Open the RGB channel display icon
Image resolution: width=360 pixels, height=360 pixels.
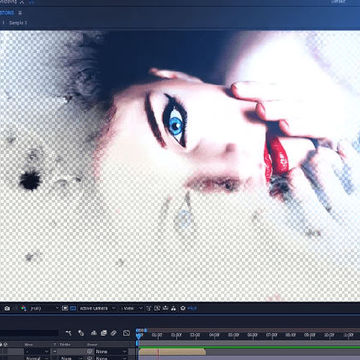tap(23, 308)
